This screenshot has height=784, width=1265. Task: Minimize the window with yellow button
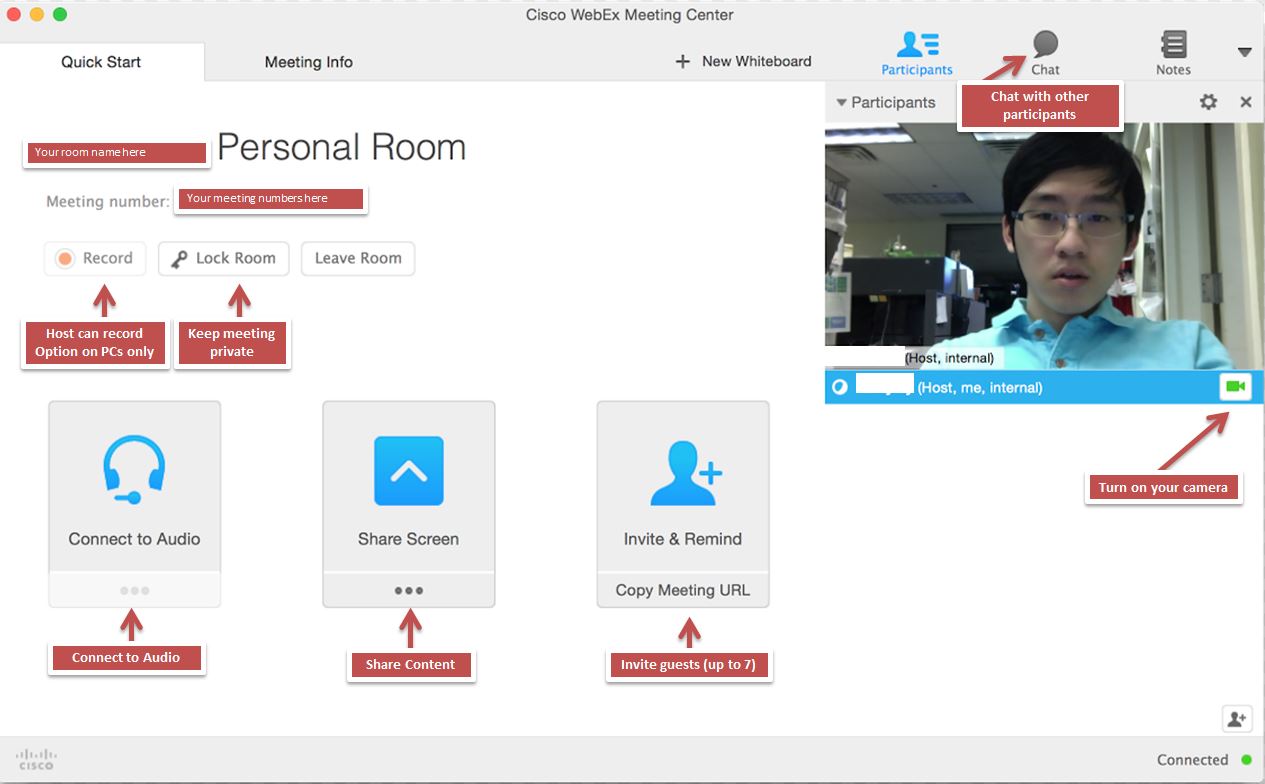pos(37,14)
